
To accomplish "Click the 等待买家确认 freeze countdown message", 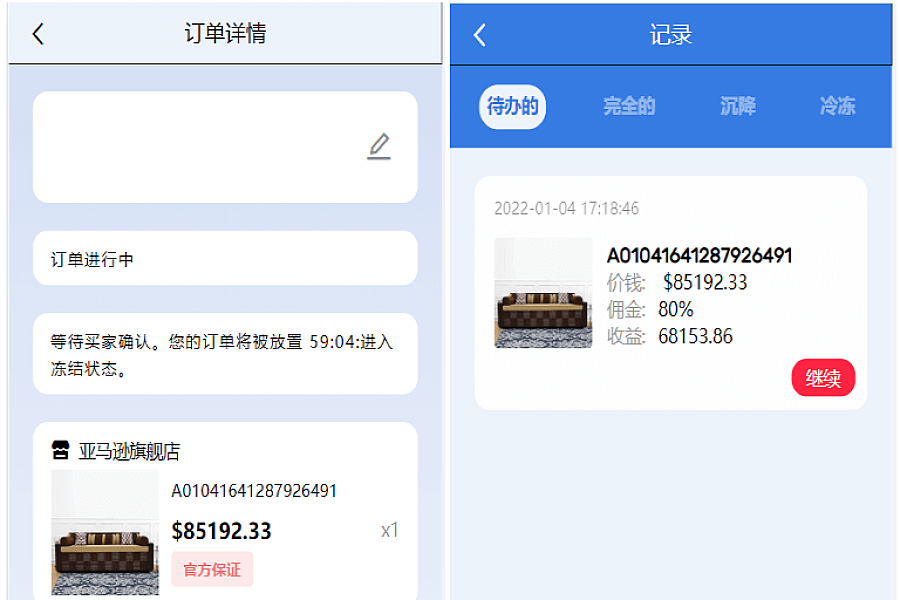I will [x=222, y=355].
